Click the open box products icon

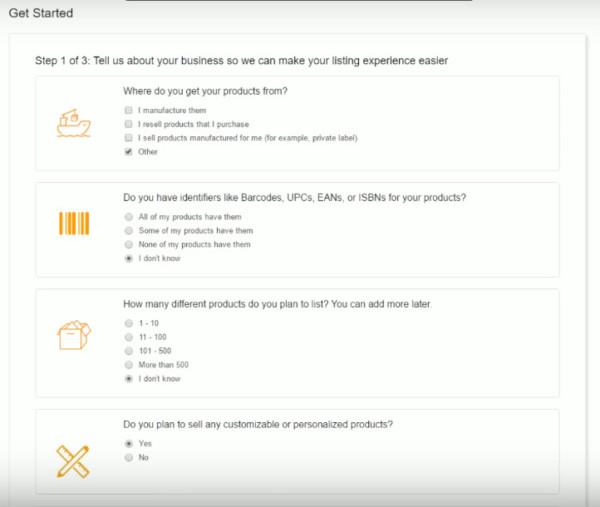tap(73, 335)
